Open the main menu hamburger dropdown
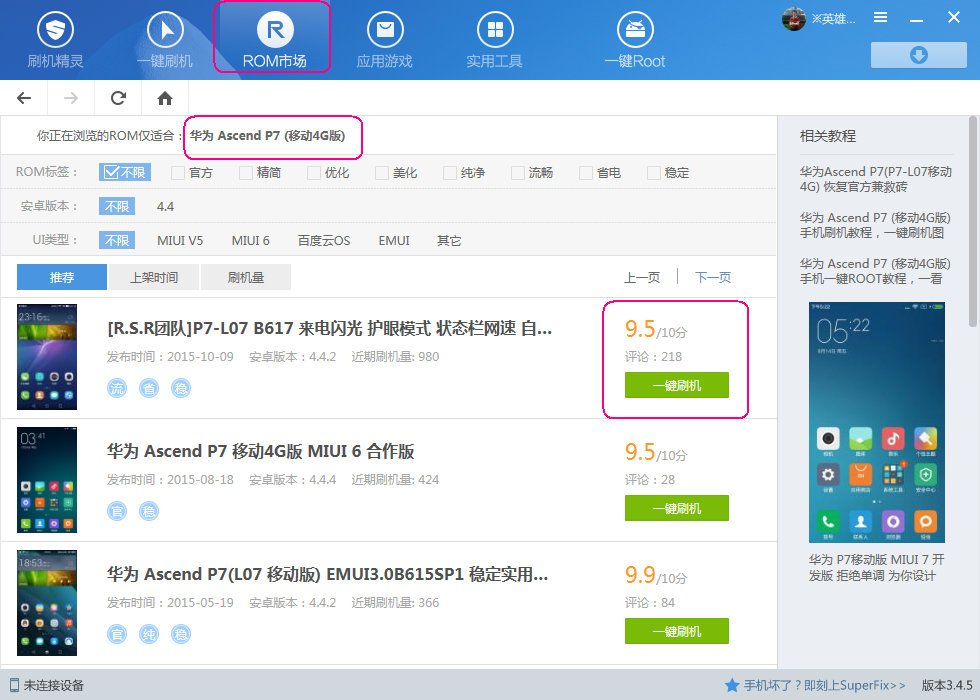 pyautogui.click(x=881, y=18)
